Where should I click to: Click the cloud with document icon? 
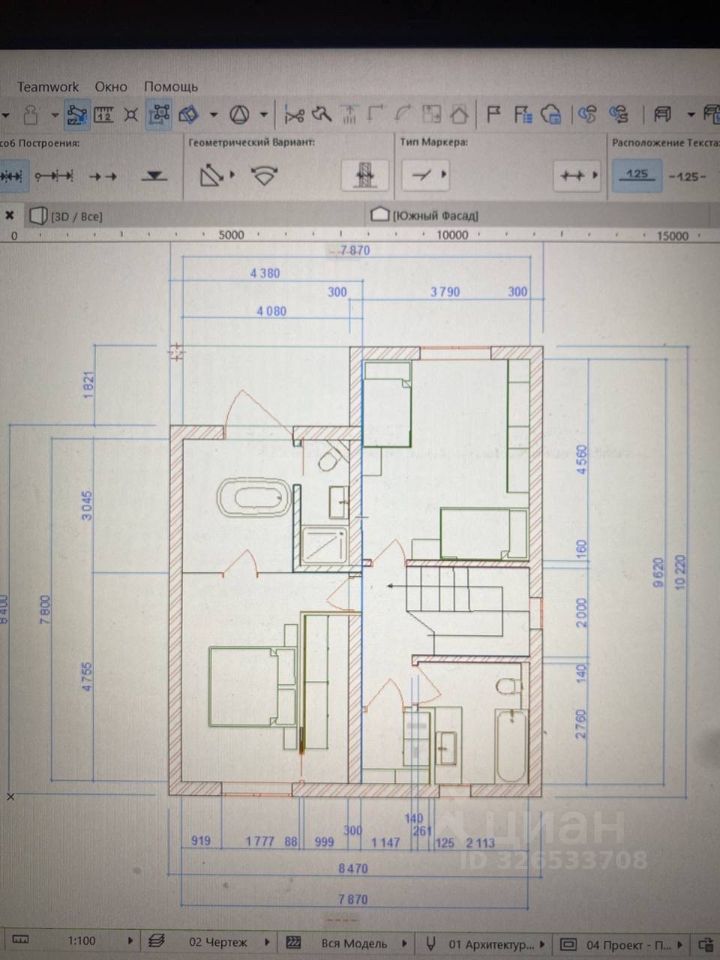click(551, 114)
